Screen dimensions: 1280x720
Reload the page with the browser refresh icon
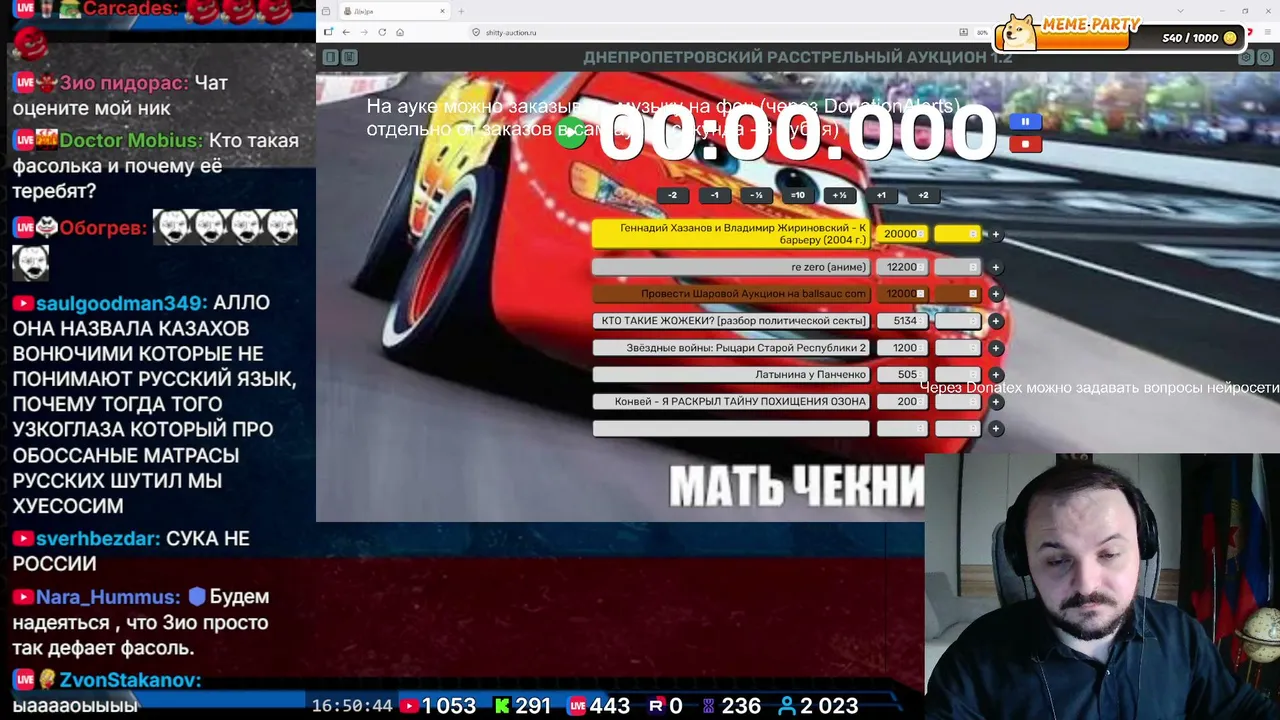click(x=382, y=32)
